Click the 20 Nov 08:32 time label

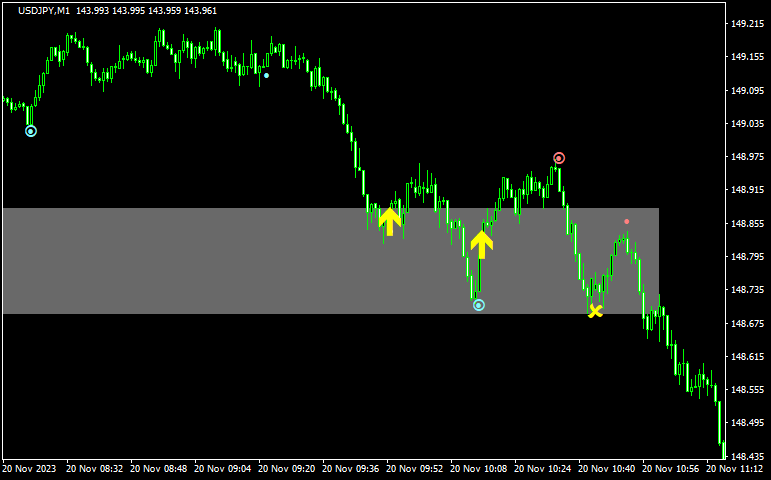98,468
